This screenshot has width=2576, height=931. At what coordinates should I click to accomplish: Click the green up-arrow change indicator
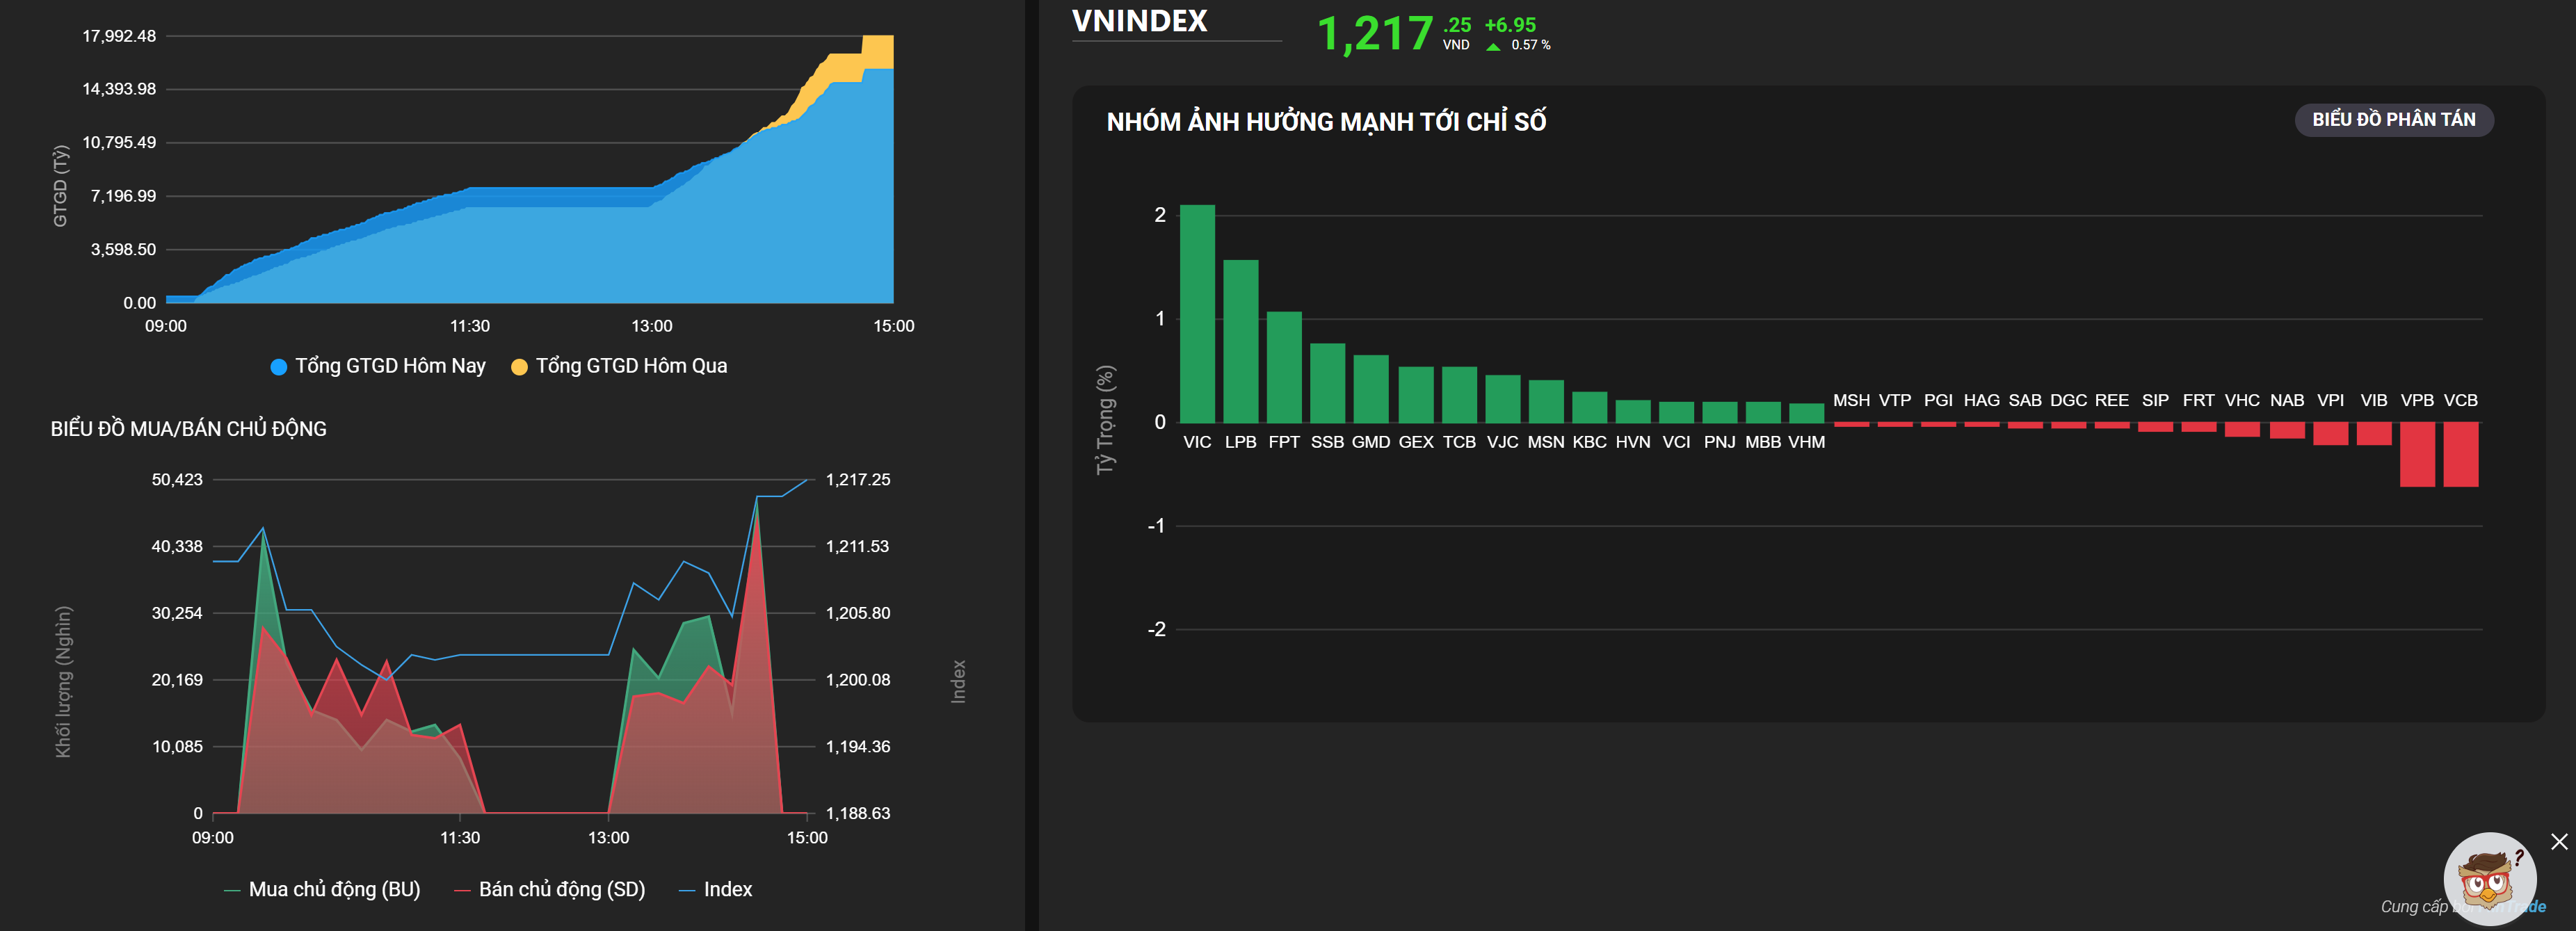click(x=1493, y=46)
